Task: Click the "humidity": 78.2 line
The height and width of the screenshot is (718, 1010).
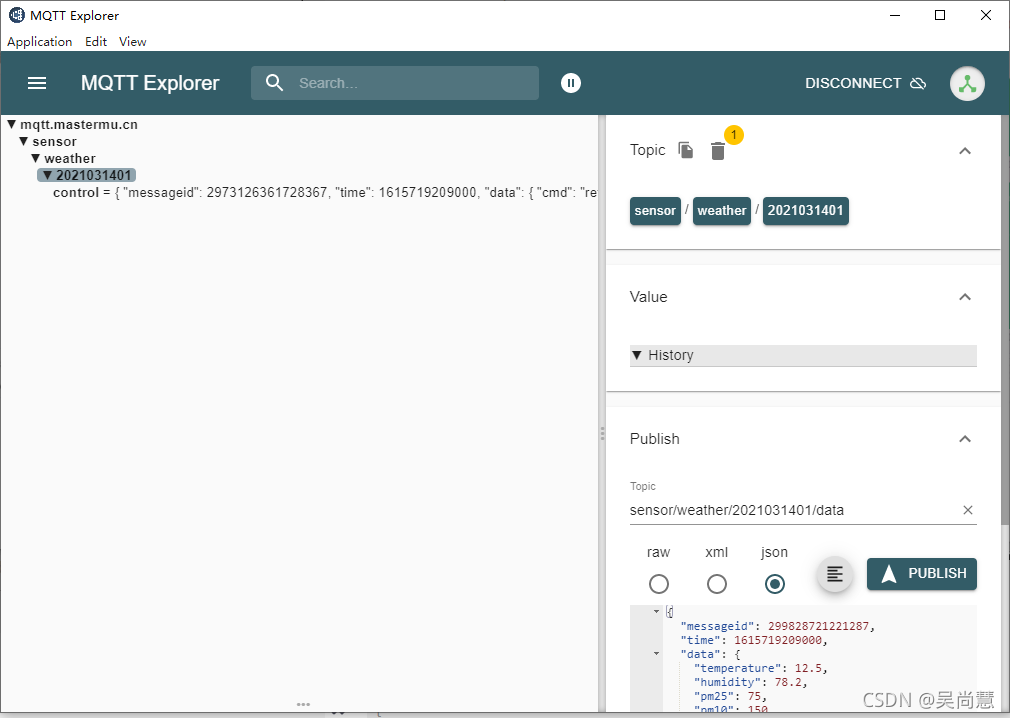Action: pos(750,682)
